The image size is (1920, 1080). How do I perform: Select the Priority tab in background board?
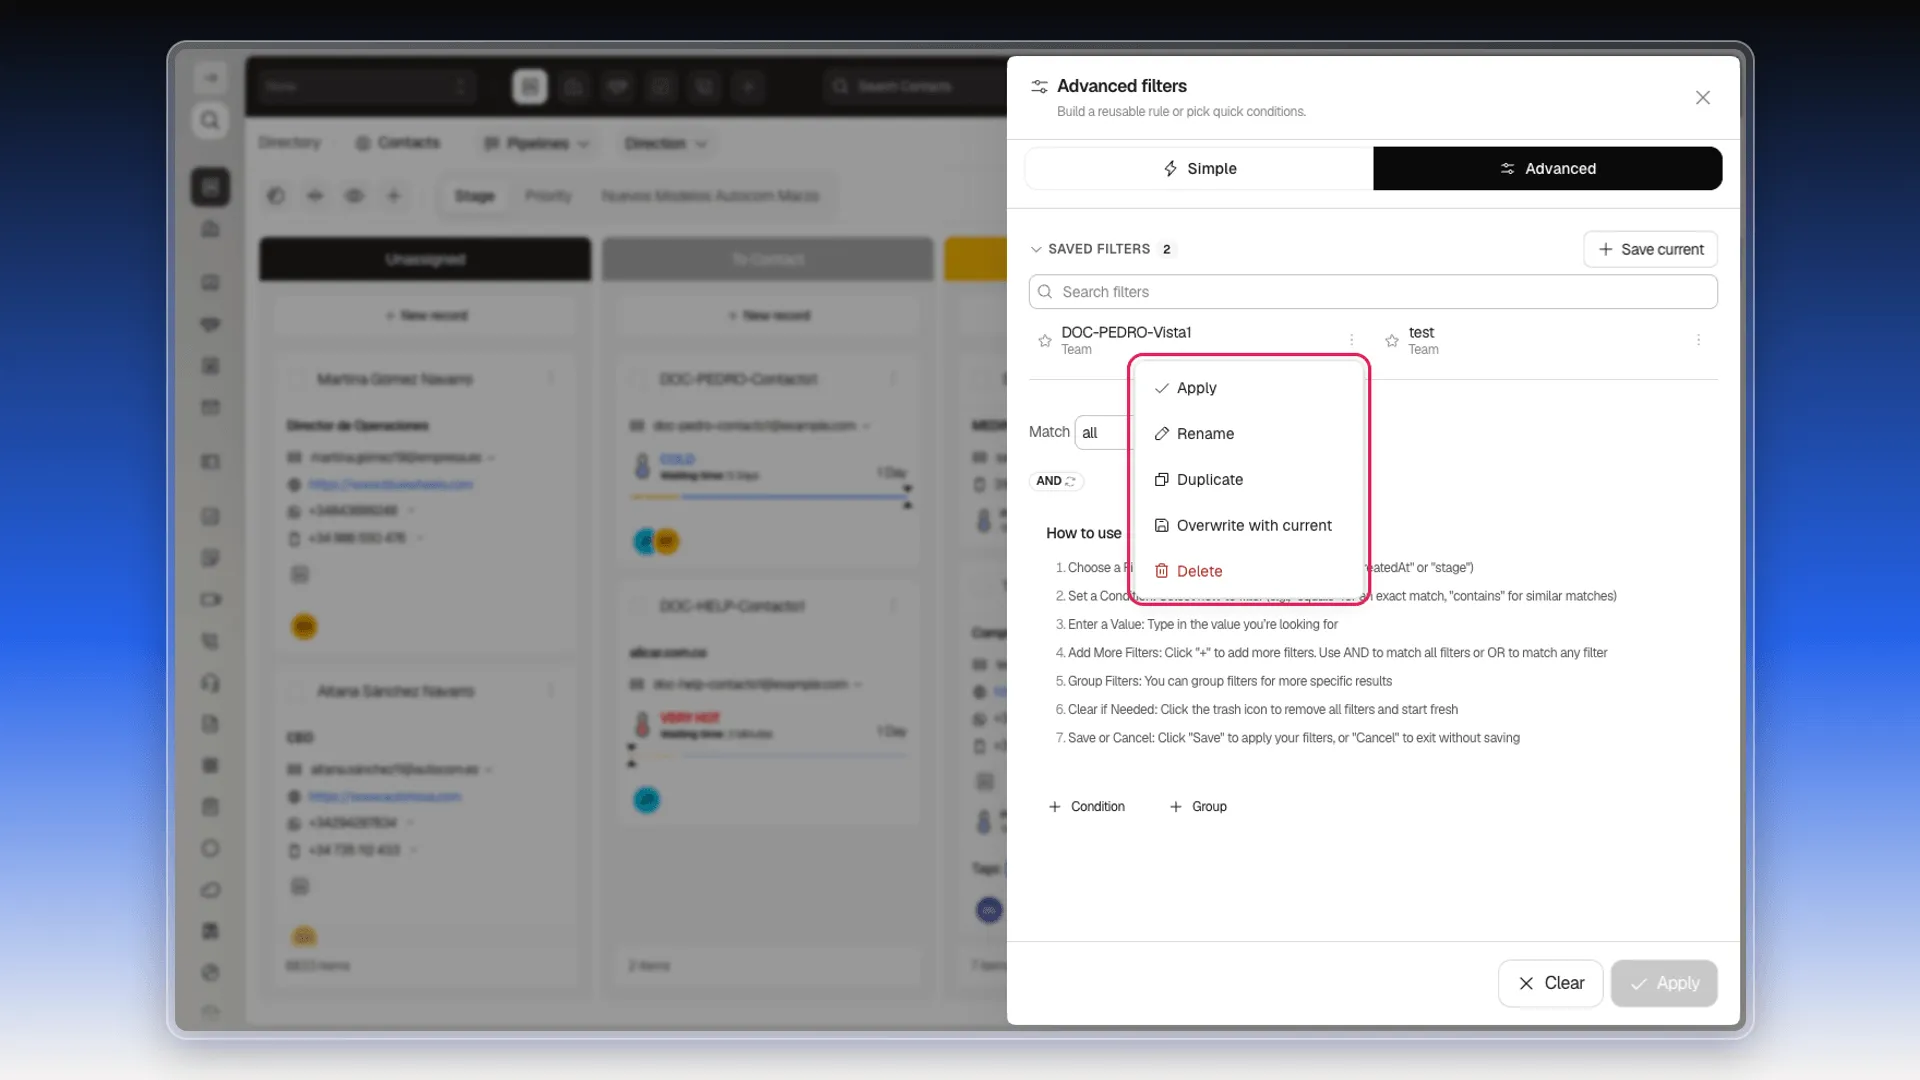(x=548, y=196)
